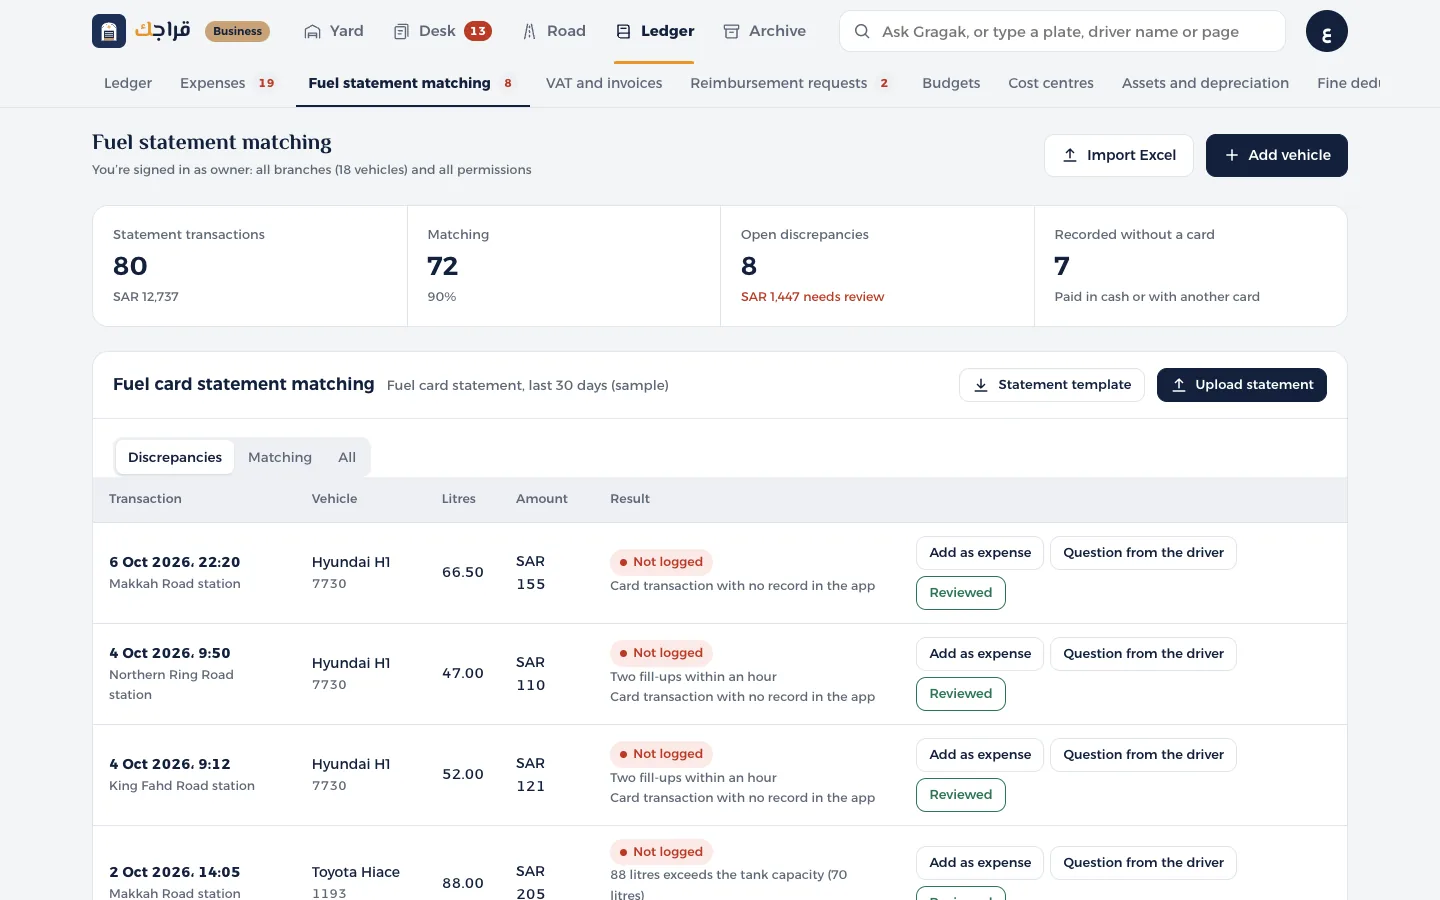
Task: Question the driver for 2 Oct 14:05 transaction
Action: tap(1143, 863)
